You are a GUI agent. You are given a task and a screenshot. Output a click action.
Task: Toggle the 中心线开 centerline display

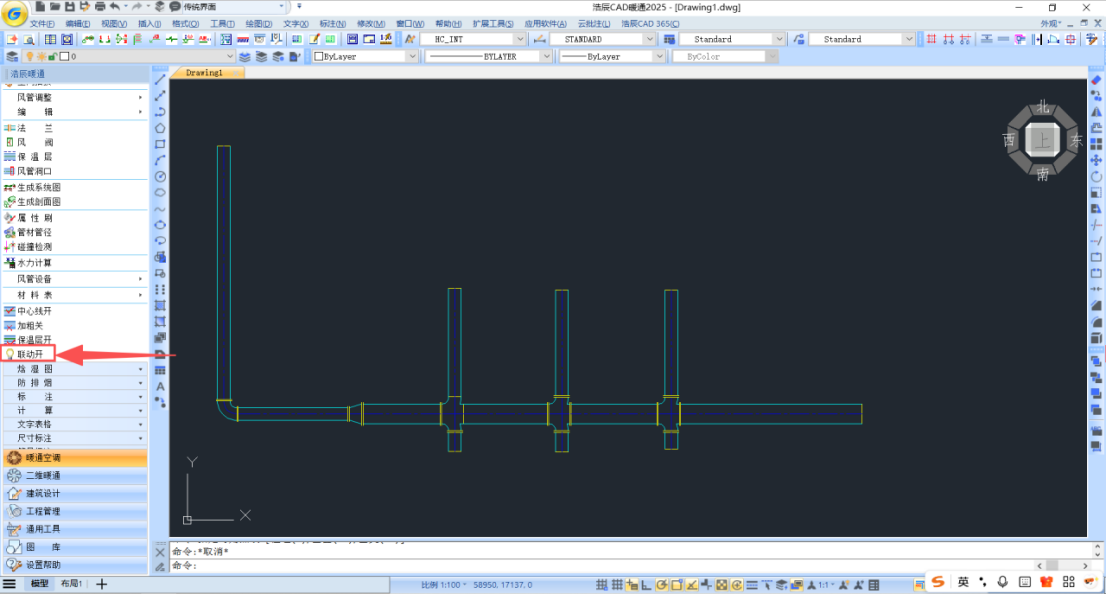point(34,311)
